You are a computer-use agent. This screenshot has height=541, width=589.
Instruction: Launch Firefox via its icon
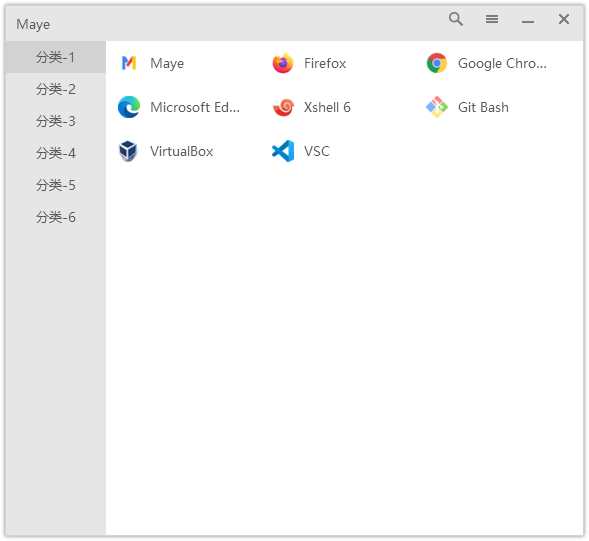(x=283, y=63)
